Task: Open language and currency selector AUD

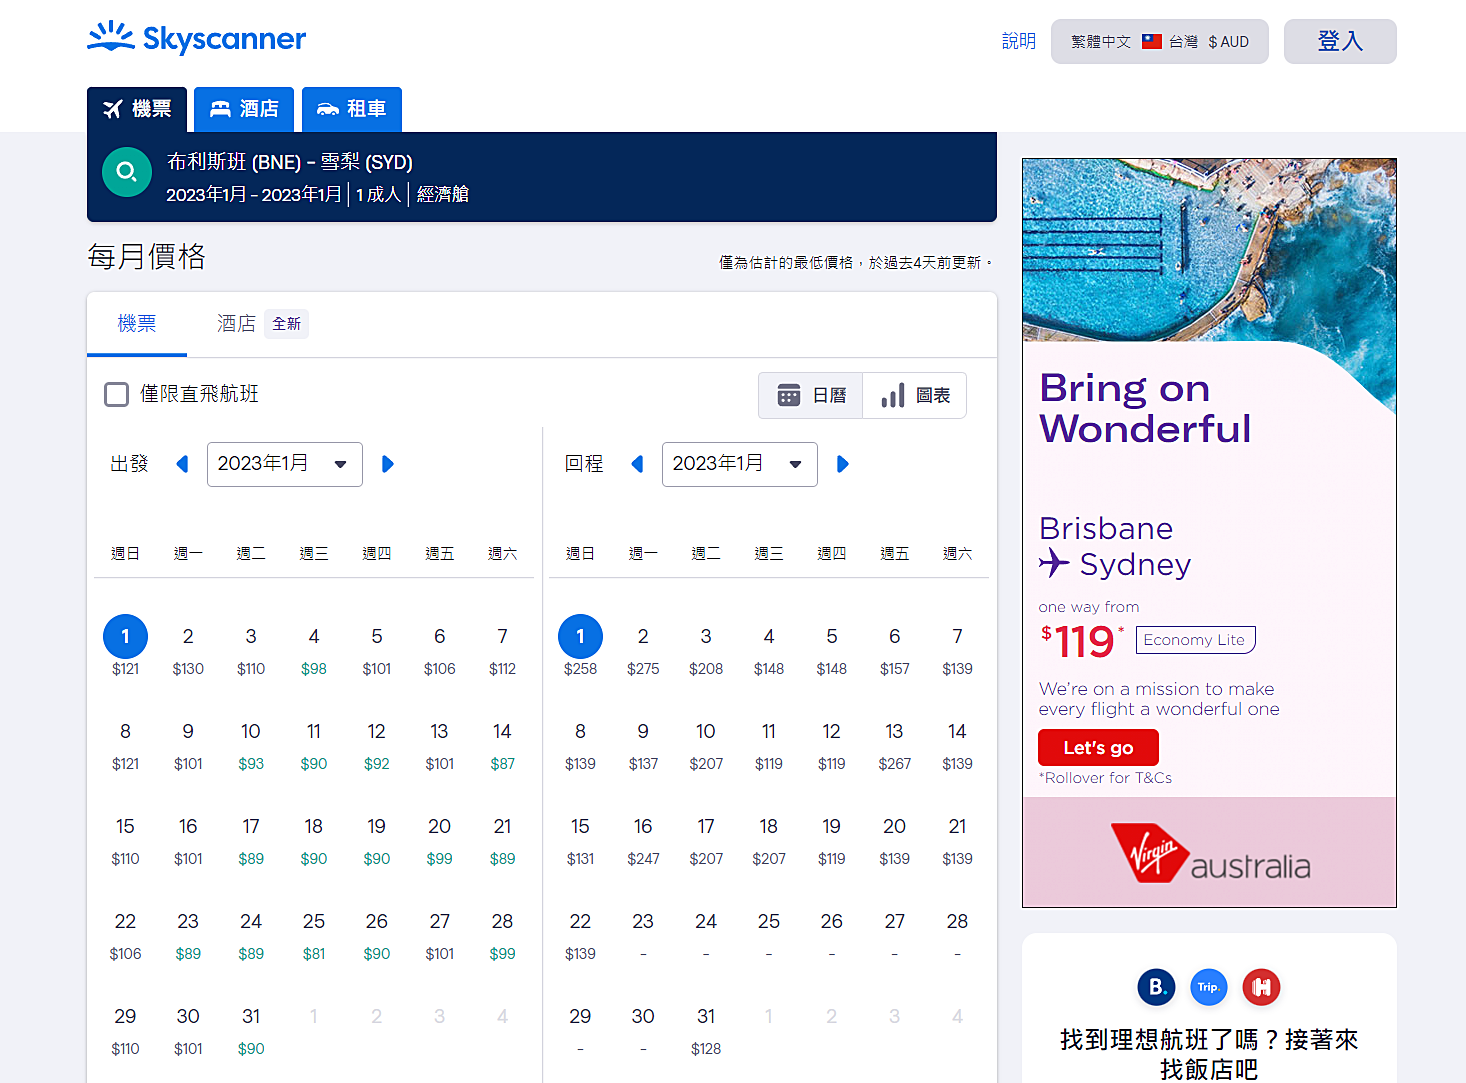Action: pyautogui.click(x=1160, y=41)
